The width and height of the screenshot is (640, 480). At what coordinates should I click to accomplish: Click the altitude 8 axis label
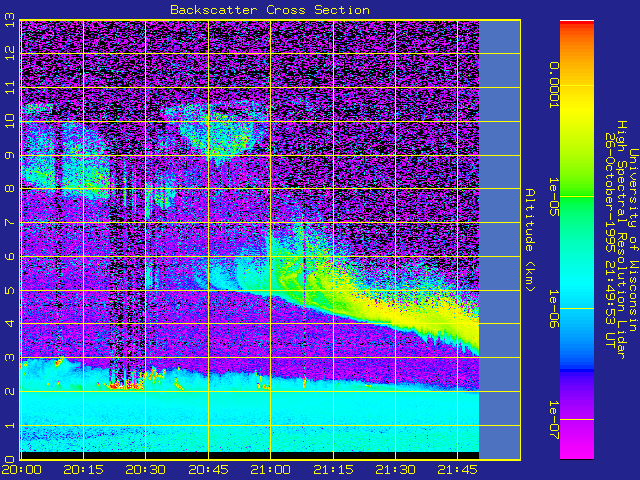[x=10, y=189]
